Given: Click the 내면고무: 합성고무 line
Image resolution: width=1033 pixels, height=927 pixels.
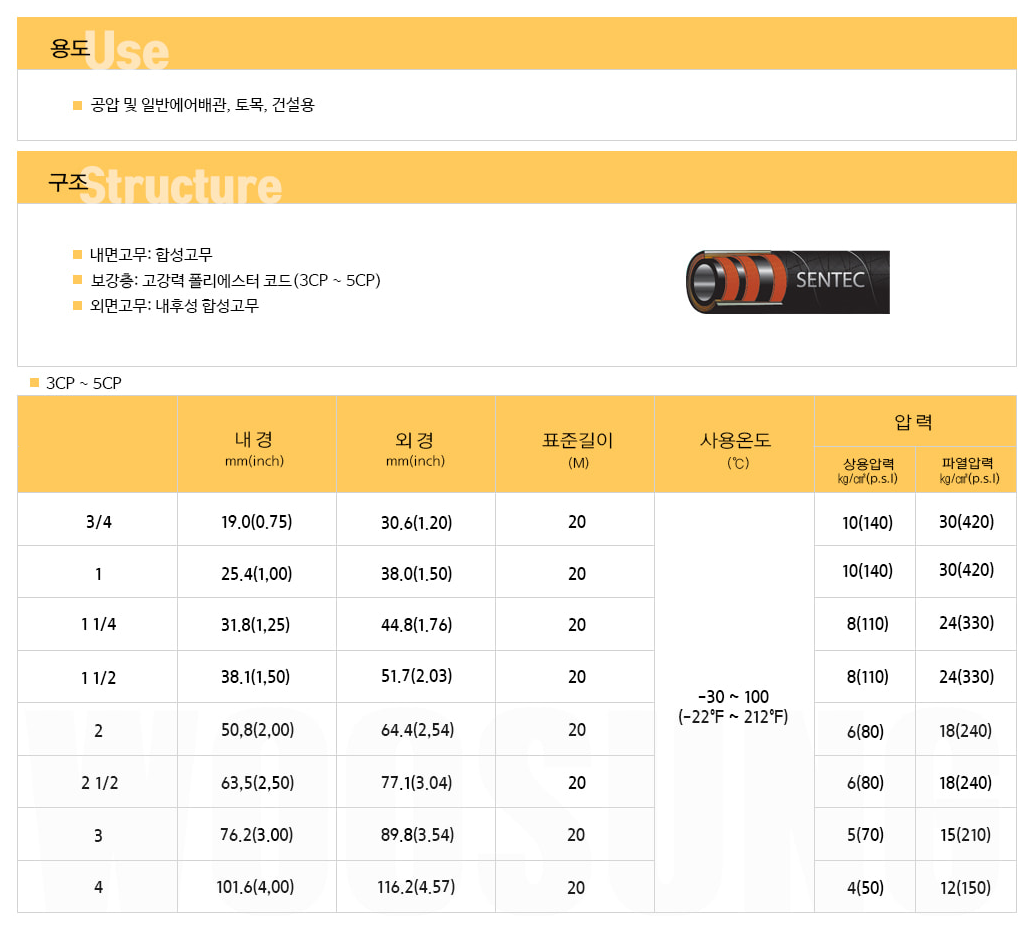Looking at the screenshot, I should click(151, 254).
